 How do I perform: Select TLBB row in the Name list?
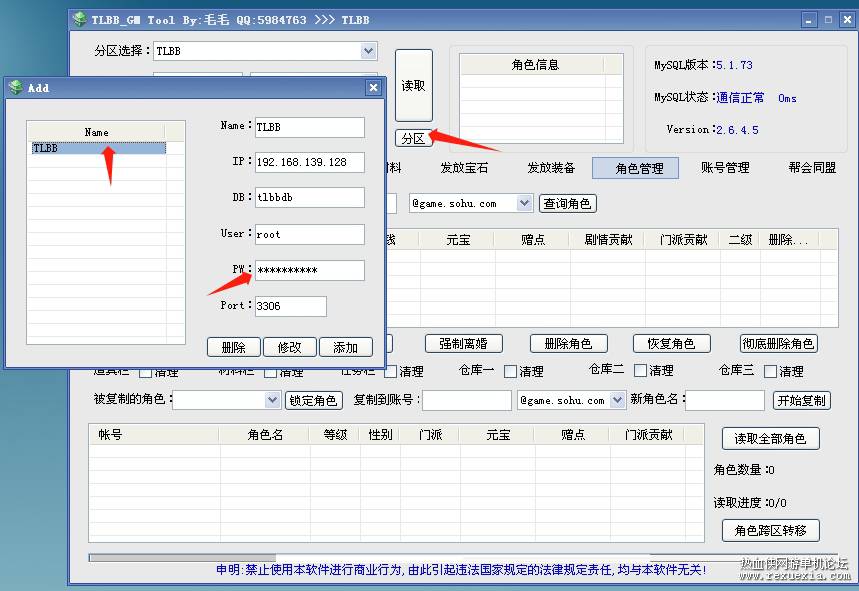point(99,148)
